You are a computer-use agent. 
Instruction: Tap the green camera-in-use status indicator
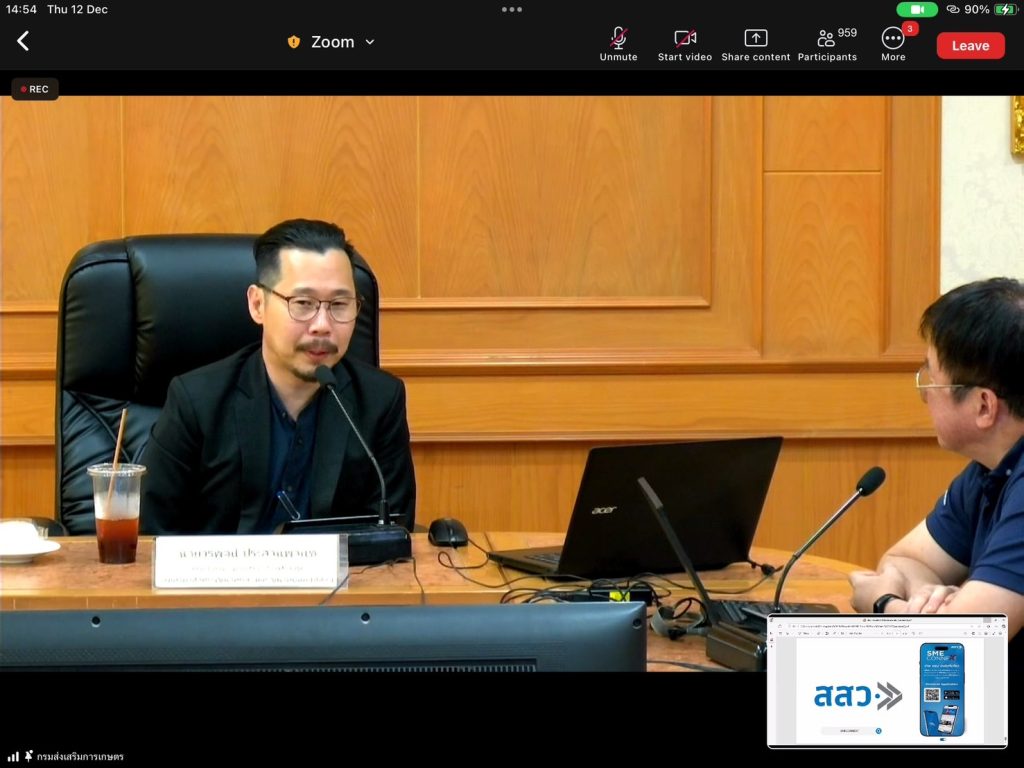(916, 9)
